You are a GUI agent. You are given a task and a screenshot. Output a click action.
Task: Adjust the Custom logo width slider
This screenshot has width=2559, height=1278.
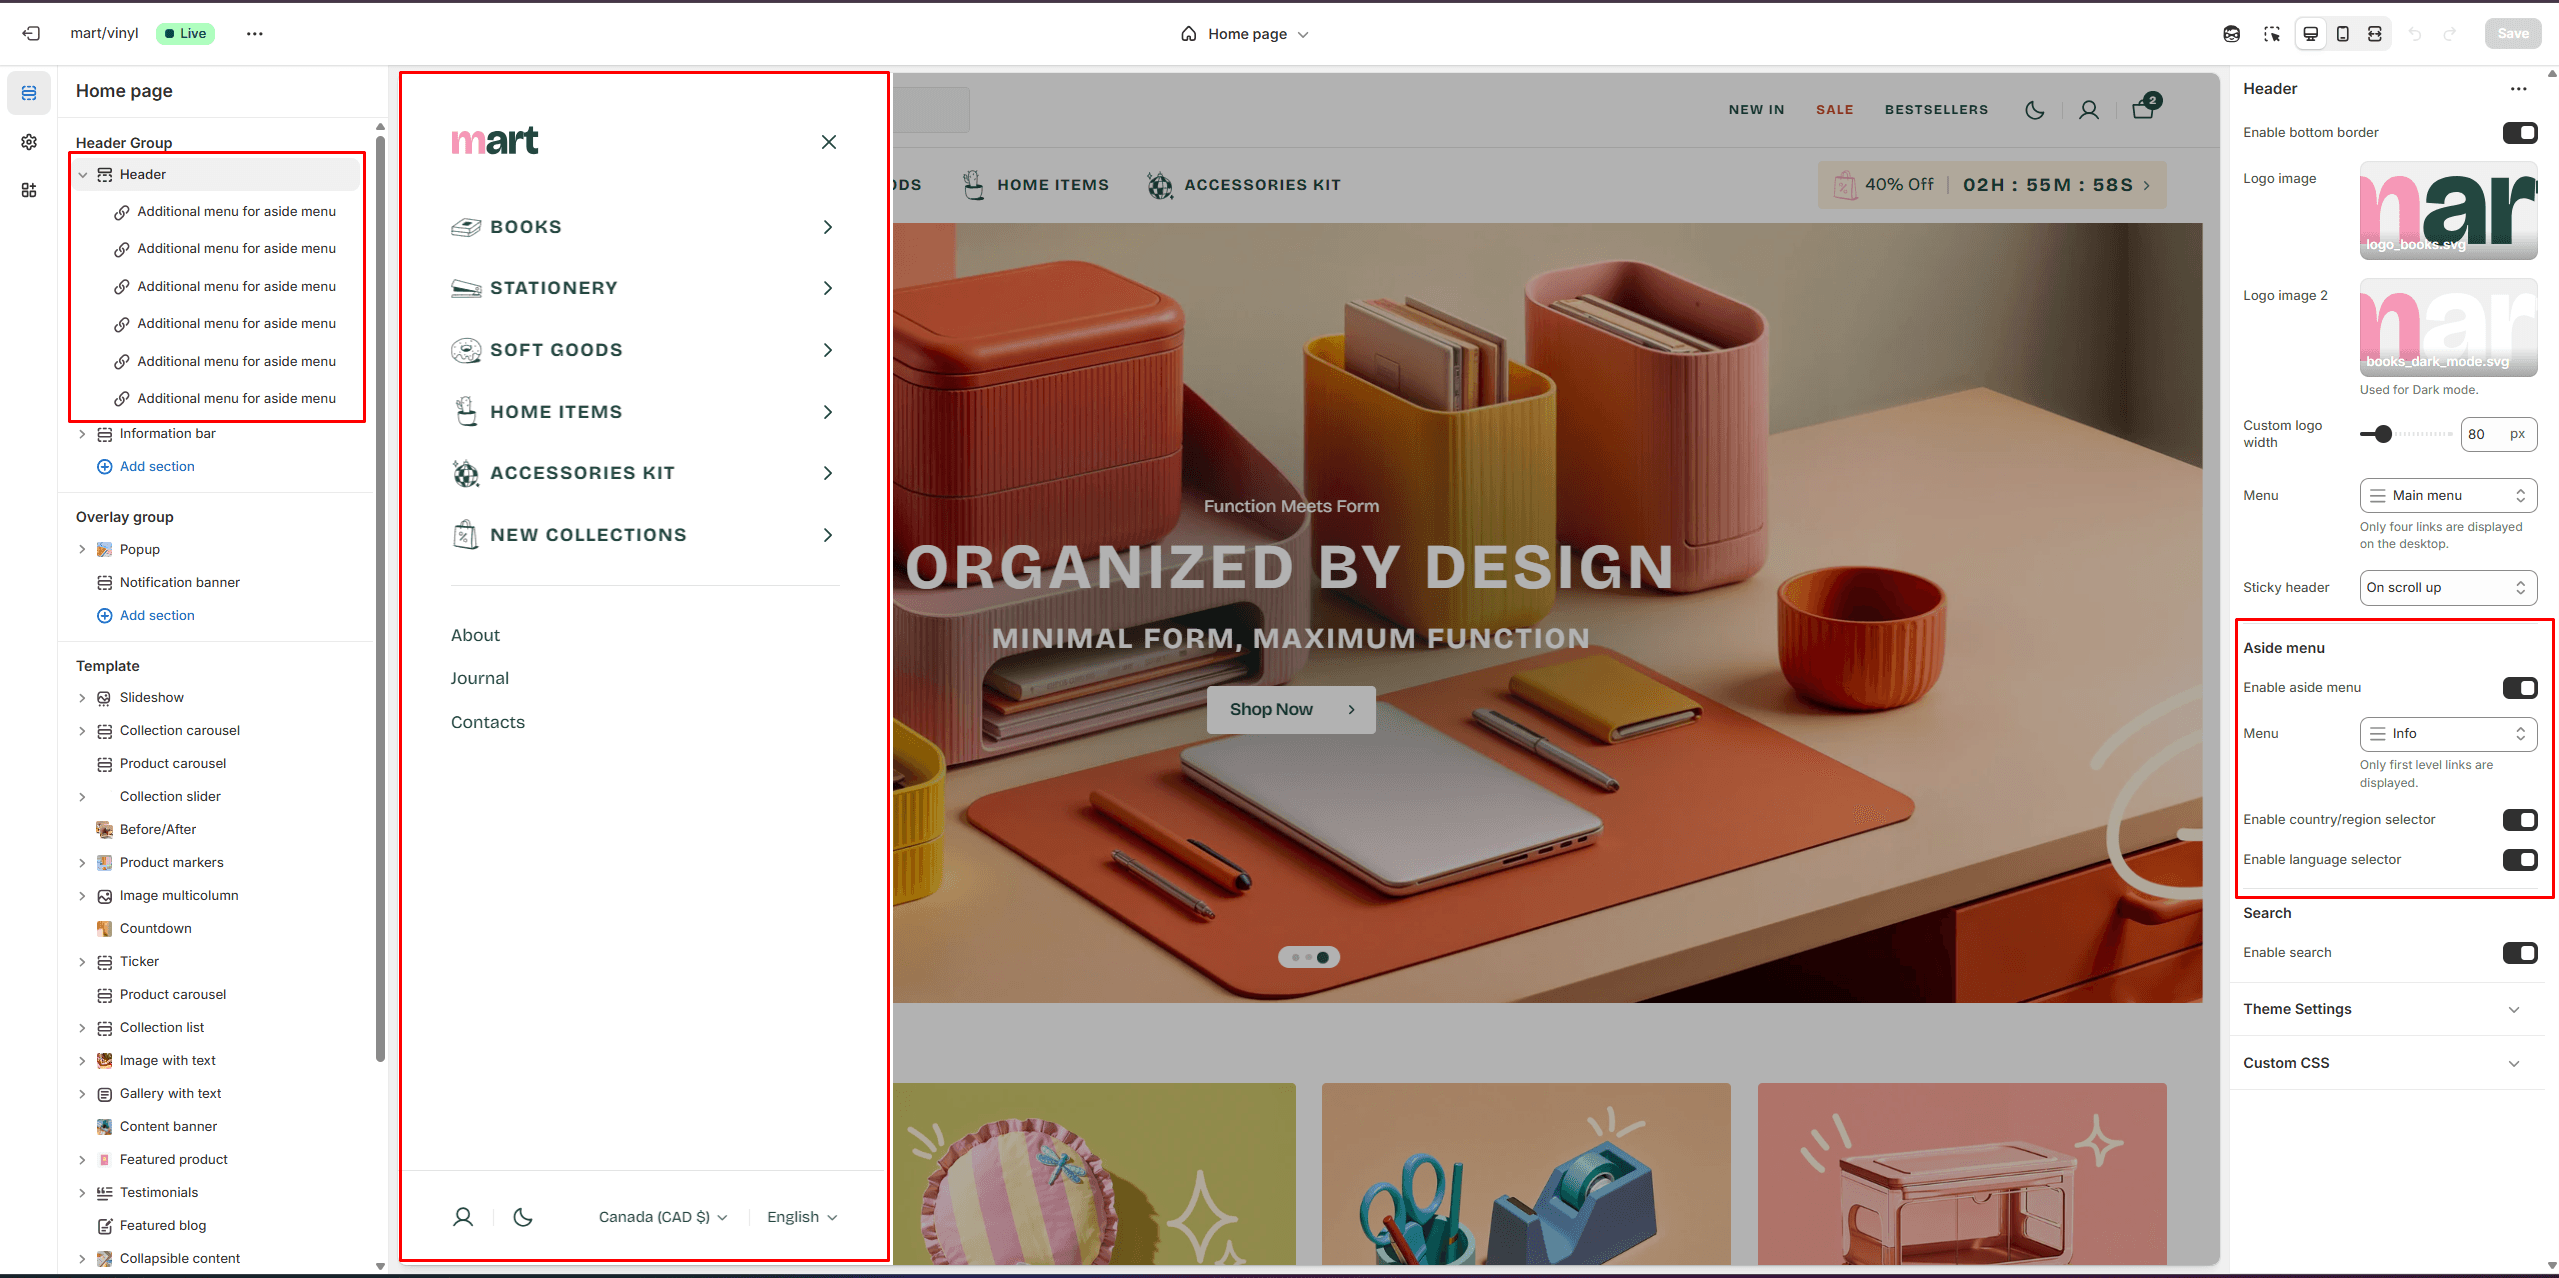pos(2383,434)
